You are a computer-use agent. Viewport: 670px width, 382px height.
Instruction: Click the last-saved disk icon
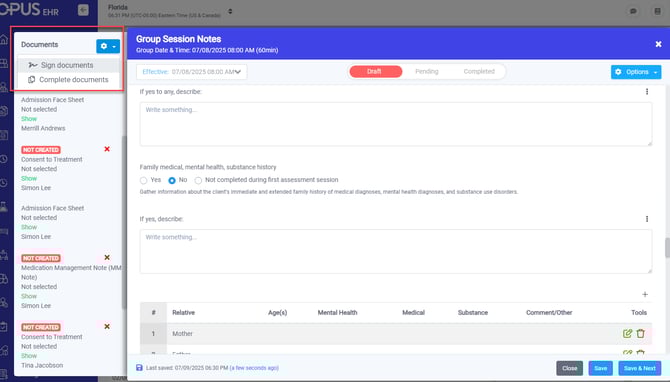[x=139, y=367]
